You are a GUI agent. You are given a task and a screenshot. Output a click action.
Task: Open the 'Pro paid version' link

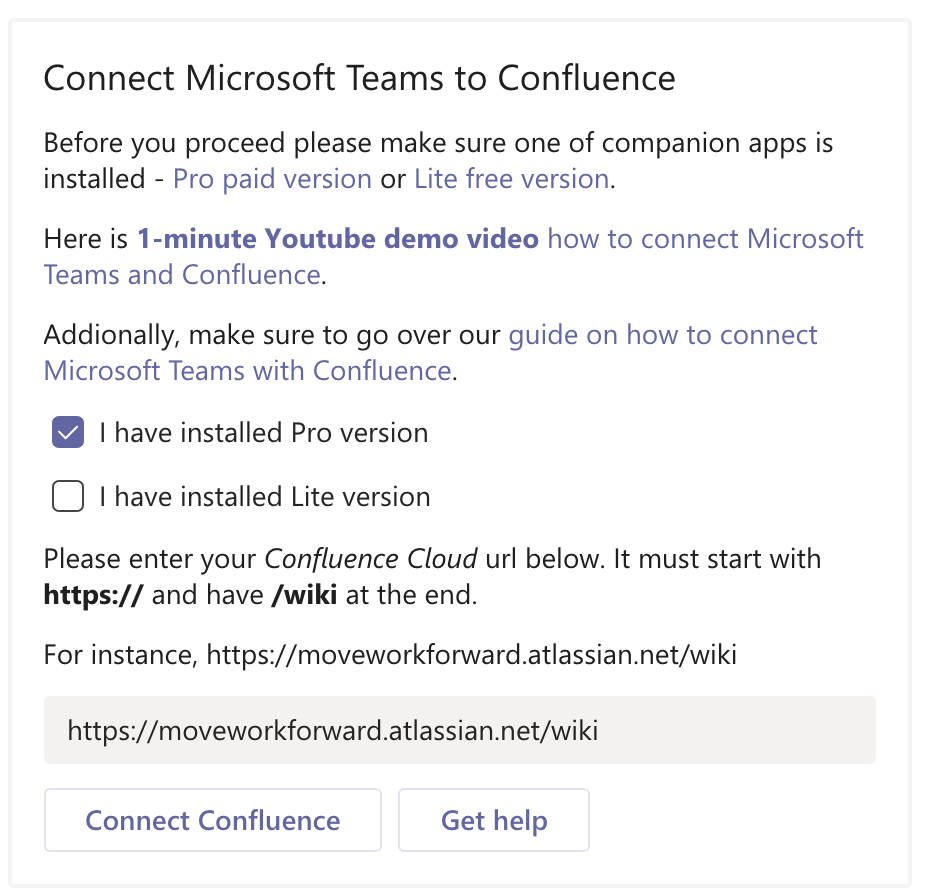pos(271,178)
